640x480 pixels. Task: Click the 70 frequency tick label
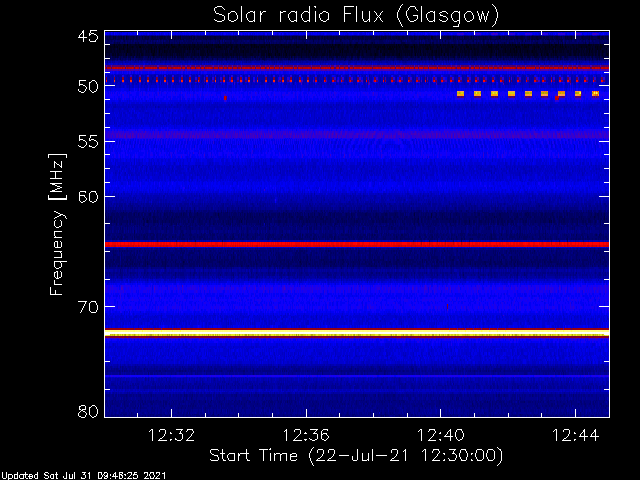tap(88, 307)
